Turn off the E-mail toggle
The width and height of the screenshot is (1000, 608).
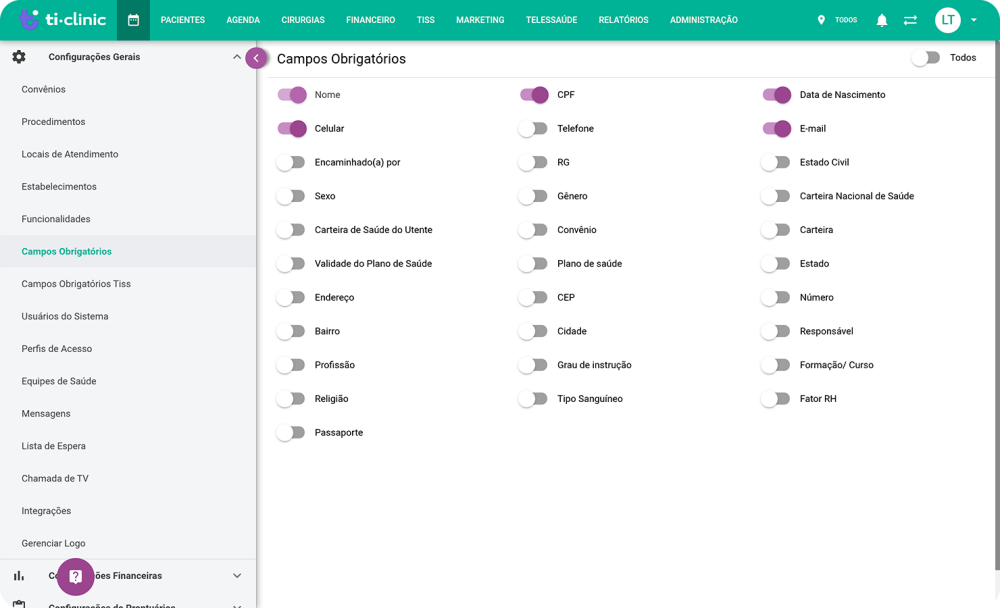point(777,129)
